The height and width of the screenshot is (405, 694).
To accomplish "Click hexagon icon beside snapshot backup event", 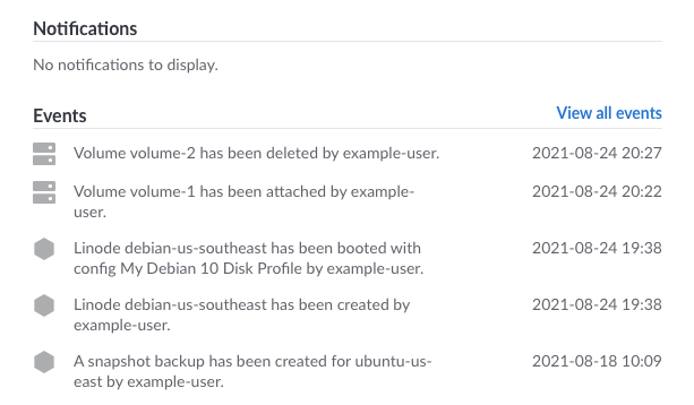I will coord(44,362).
